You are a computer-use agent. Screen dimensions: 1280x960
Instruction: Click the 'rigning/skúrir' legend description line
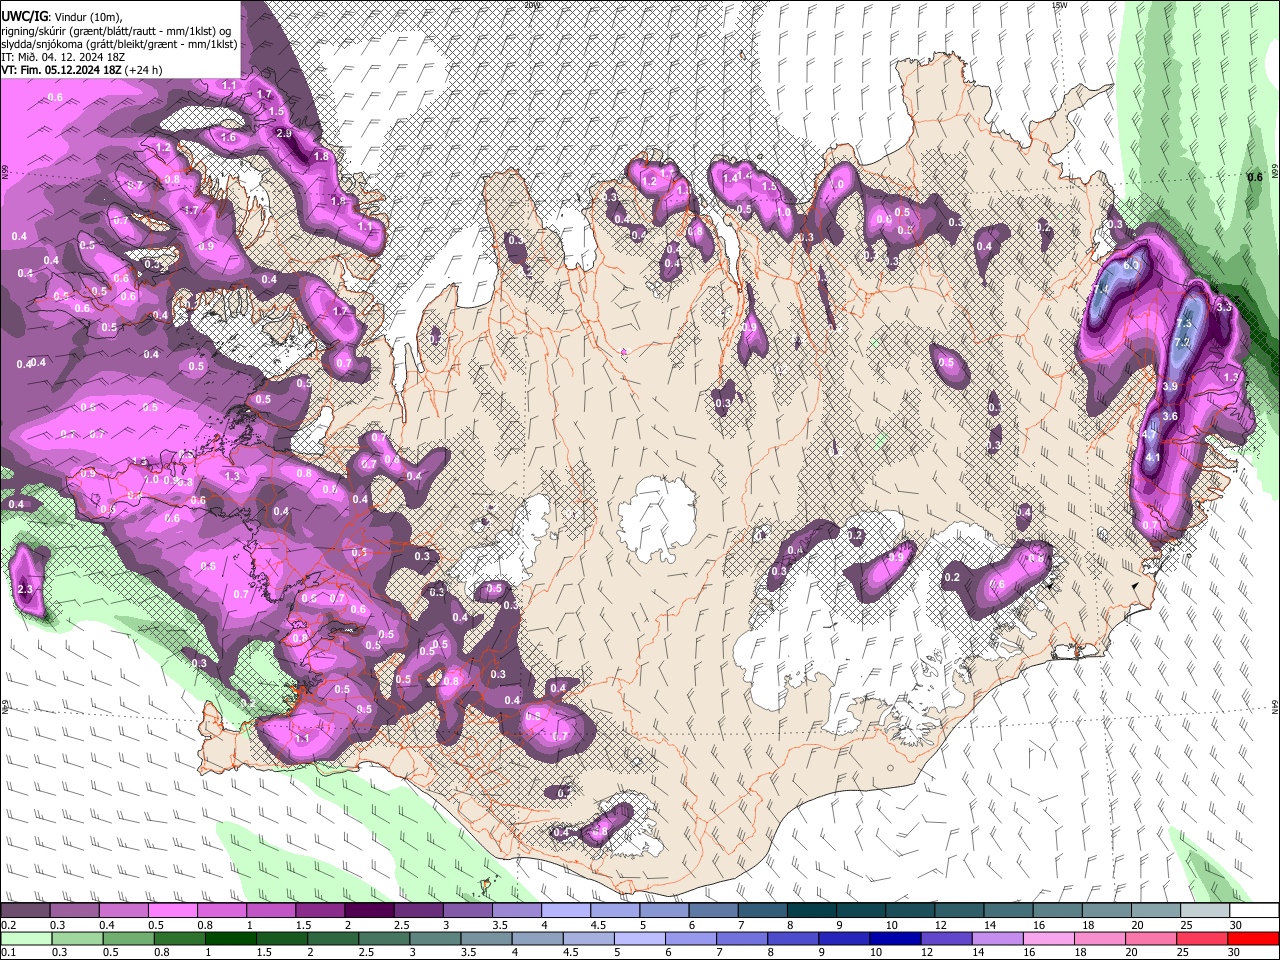[118, 31]
